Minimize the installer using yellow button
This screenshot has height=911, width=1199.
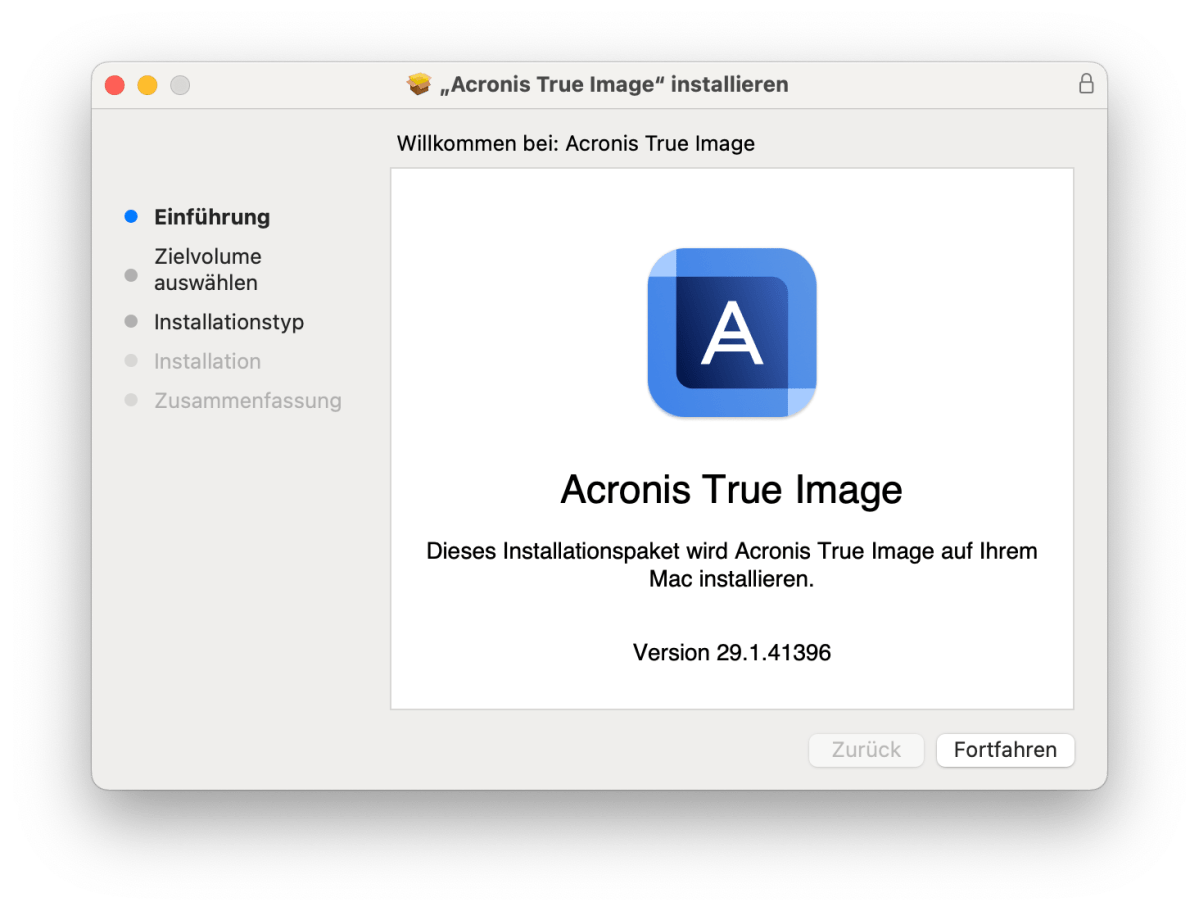click(148, 85)
